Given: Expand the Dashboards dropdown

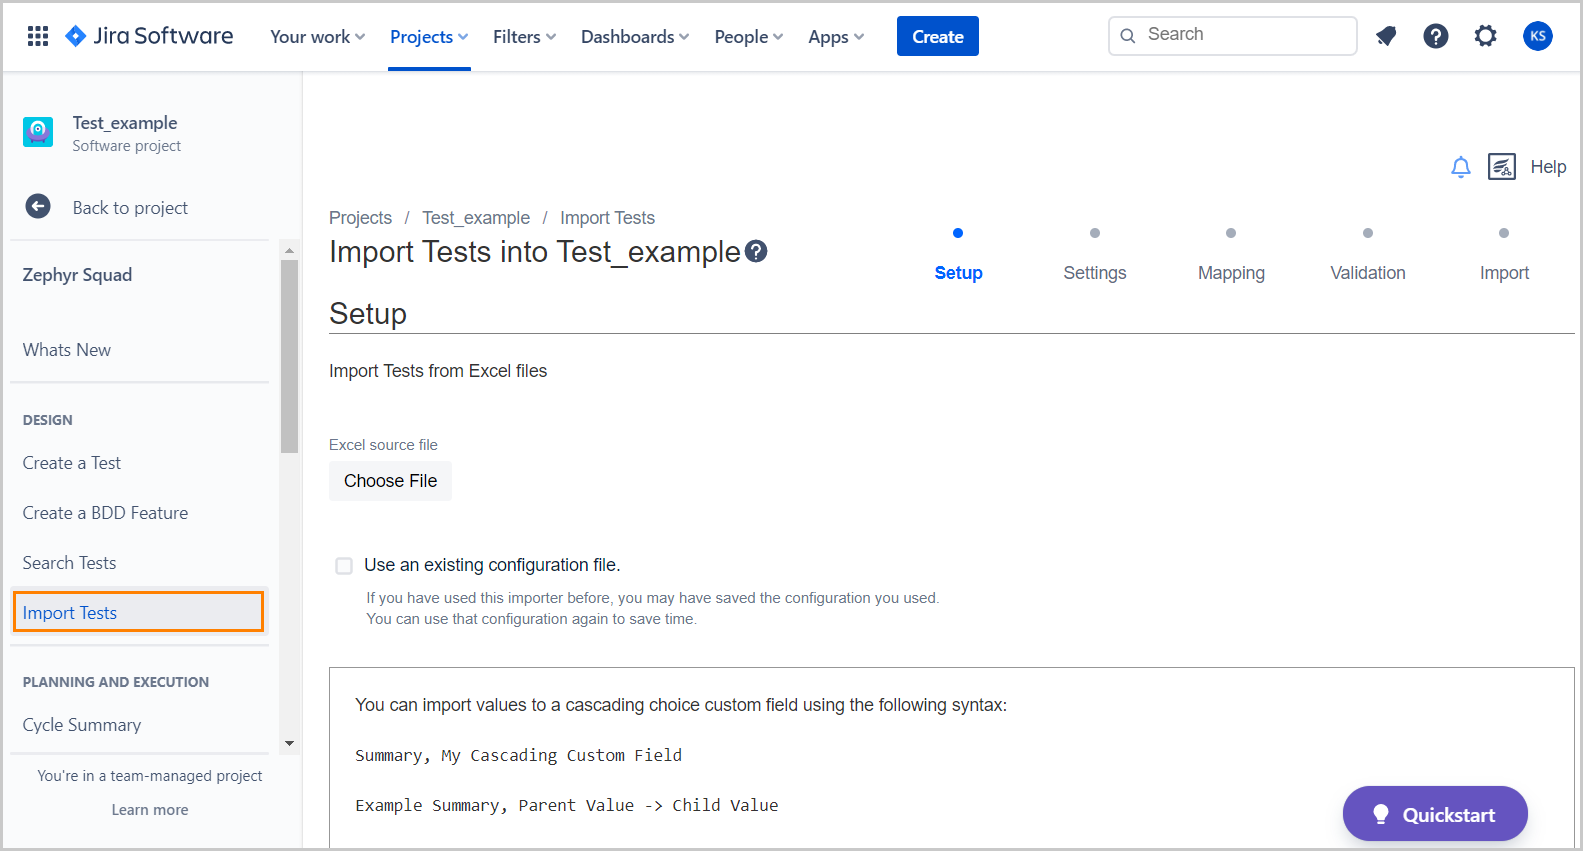Looking at the screenshot, I should [635, 37].
